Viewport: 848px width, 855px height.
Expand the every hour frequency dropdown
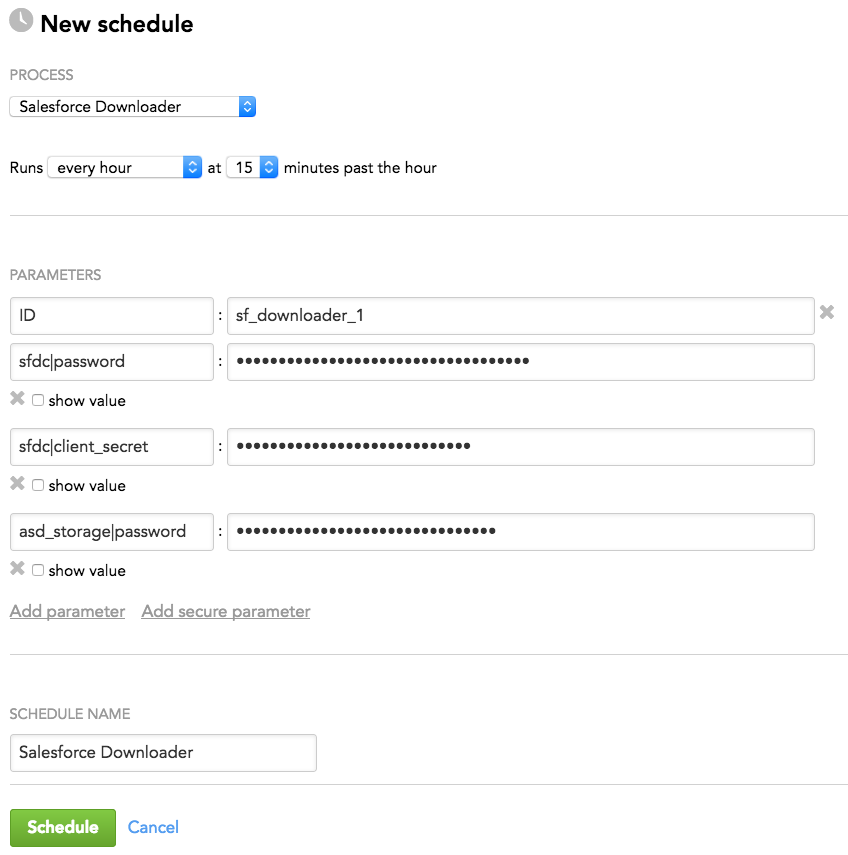[124, 167]
